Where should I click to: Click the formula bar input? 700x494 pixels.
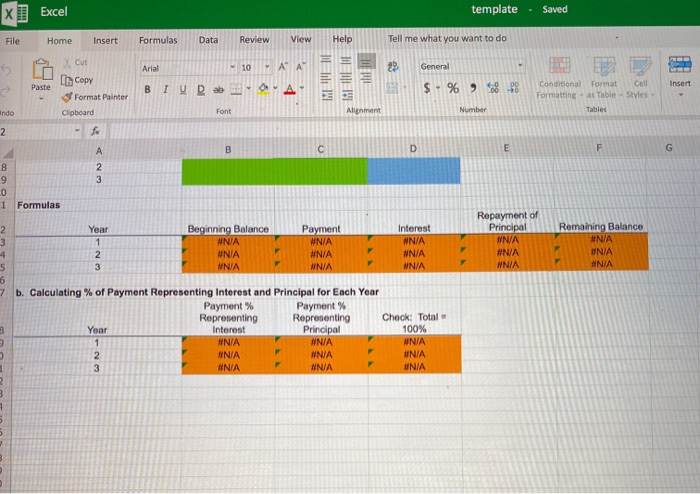click(402, 131)
